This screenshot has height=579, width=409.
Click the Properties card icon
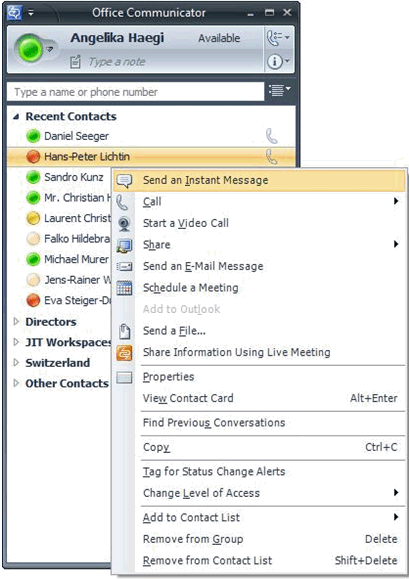coord(124,377)
